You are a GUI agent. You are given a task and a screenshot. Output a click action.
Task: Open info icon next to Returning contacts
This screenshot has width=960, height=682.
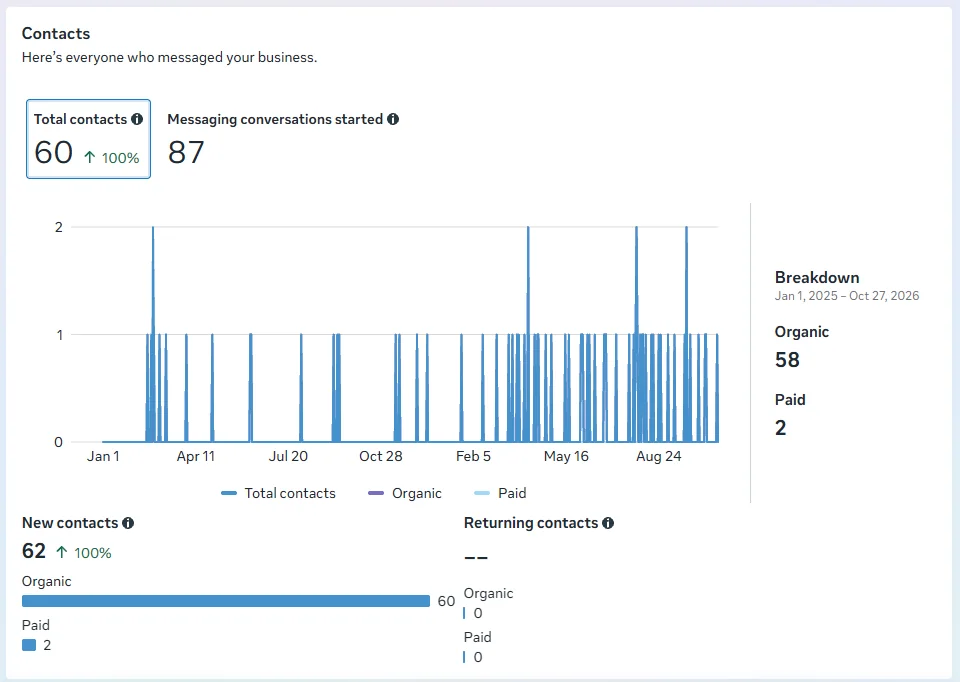pos(608,523)
